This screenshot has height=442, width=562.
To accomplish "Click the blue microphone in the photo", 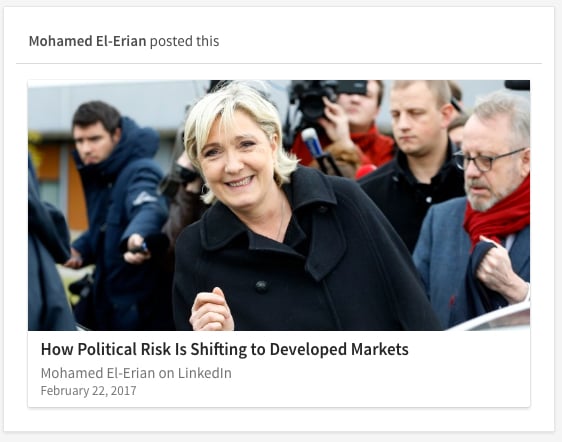I will (x=313, y=142).
